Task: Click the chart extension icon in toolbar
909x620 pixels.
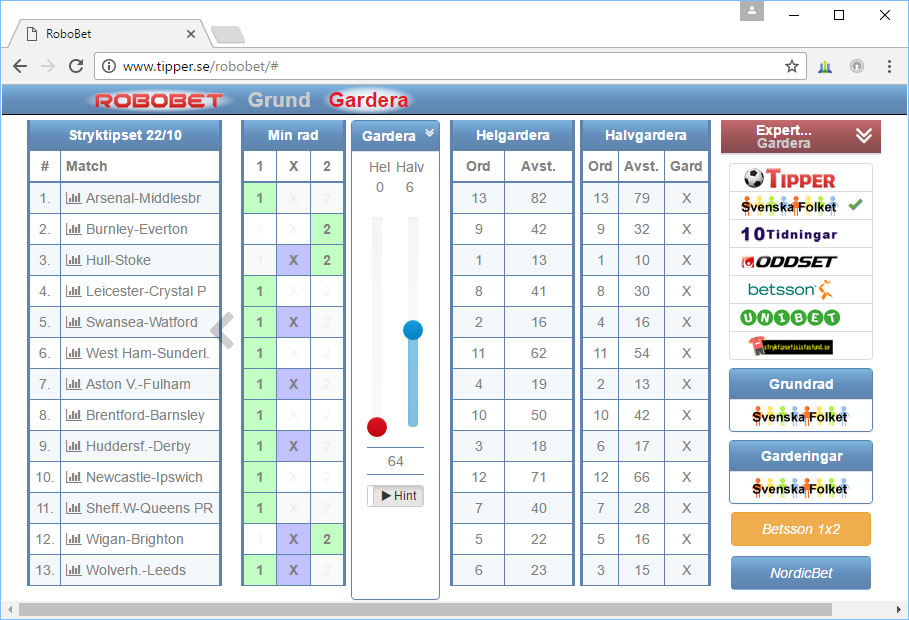Action: point(825,67)
